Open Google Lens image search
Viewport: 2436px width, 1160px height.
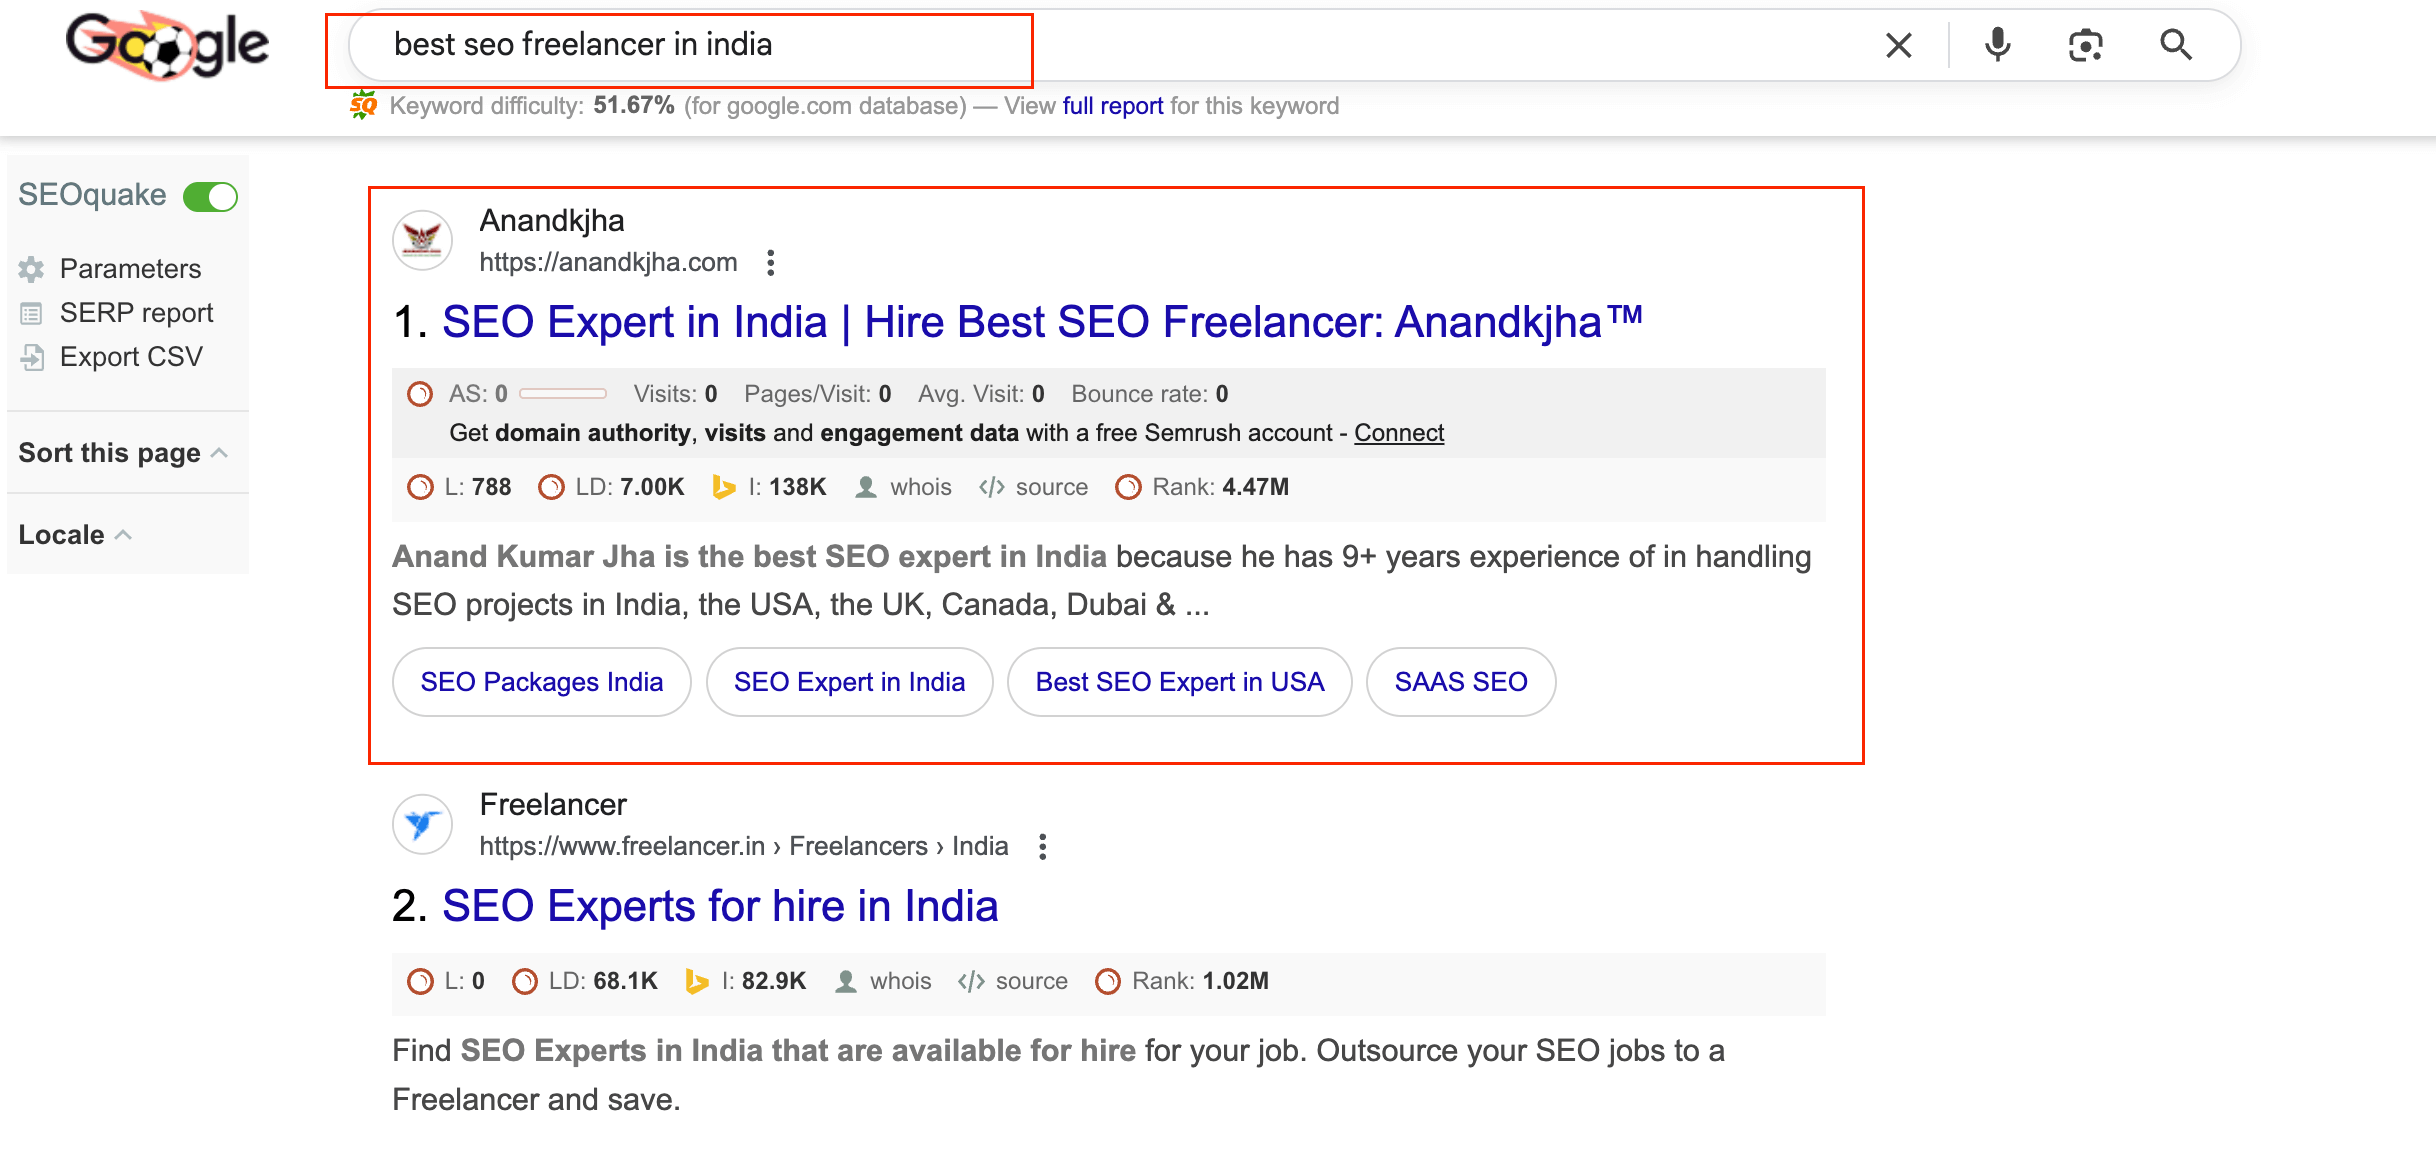[x=2085, y=45]
